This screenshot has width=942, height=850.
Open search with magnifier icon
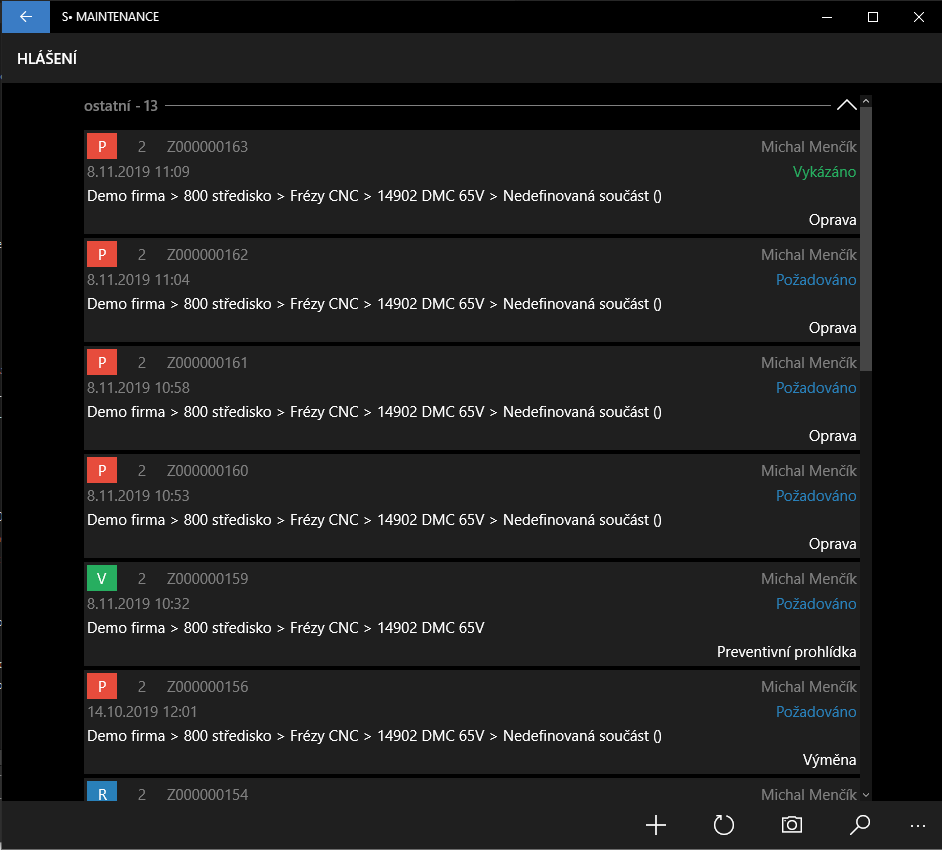tap(859, 825)
